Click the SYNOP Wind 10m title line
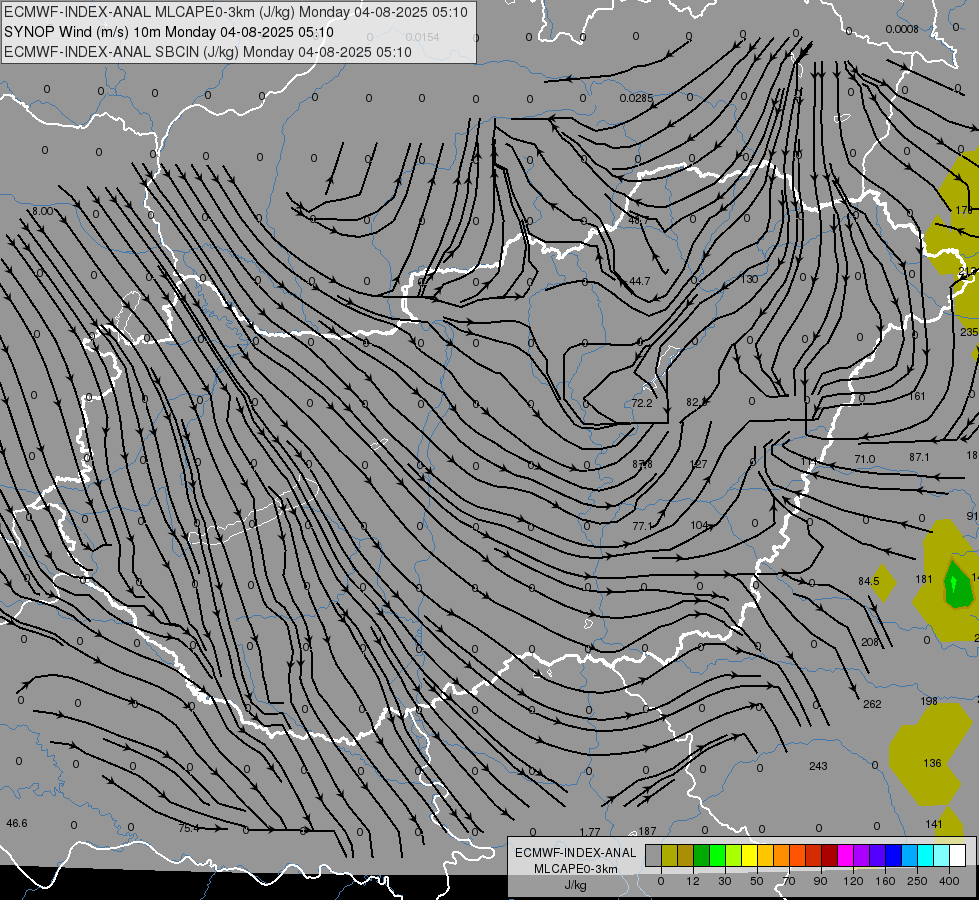 169,32
